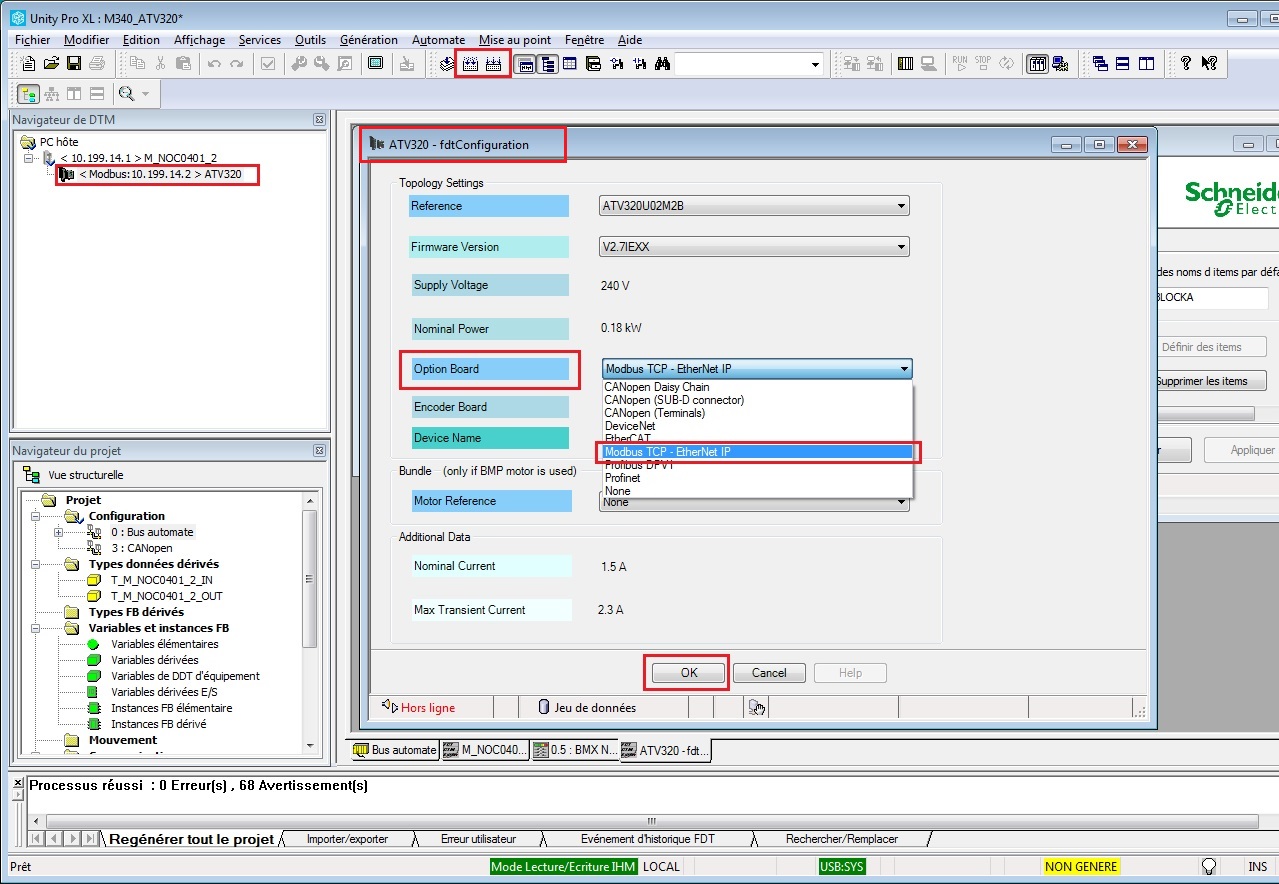Image resolution: width=1279 pixels, height=884 pixels.
Task: Switch to Erreur utilisateur output tab
Action: click(479, 839)
